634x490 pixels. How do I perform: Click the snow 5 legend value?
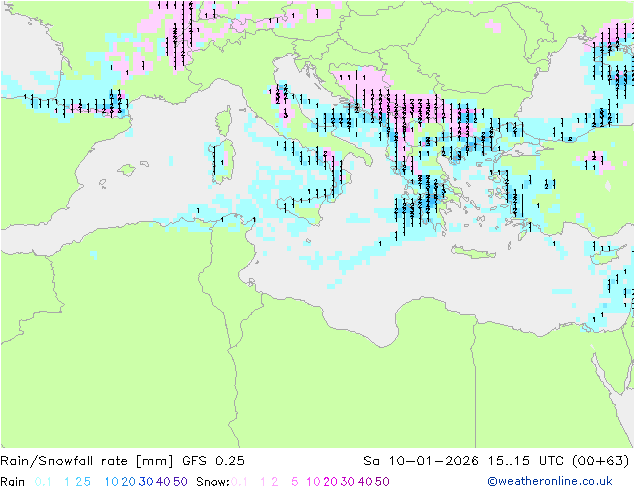295,482
